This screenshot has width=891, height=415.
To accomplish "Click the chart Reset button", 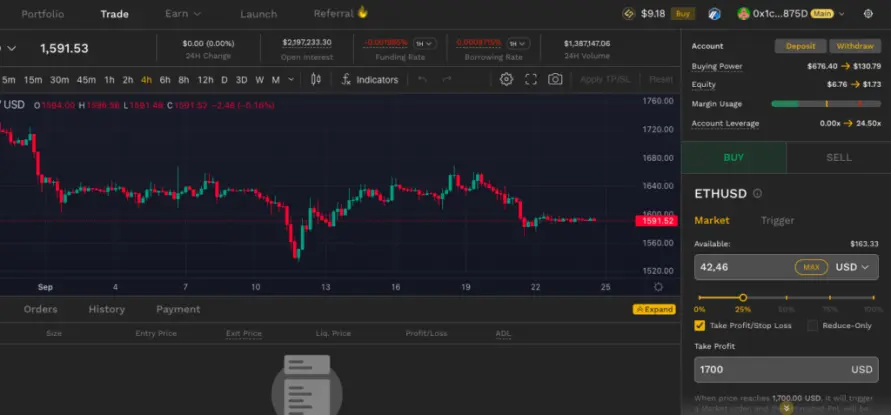I will click(661, 80).
